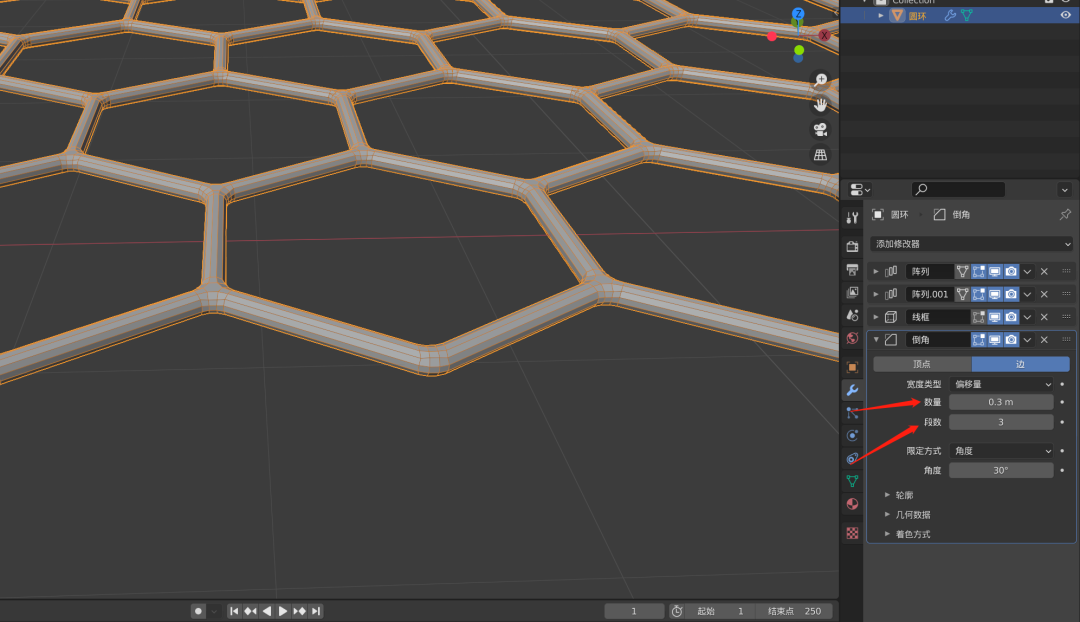1080x622 pixels.
Task: Toggle viewport display for 倒角 modifier
Action: coord(995,340)
